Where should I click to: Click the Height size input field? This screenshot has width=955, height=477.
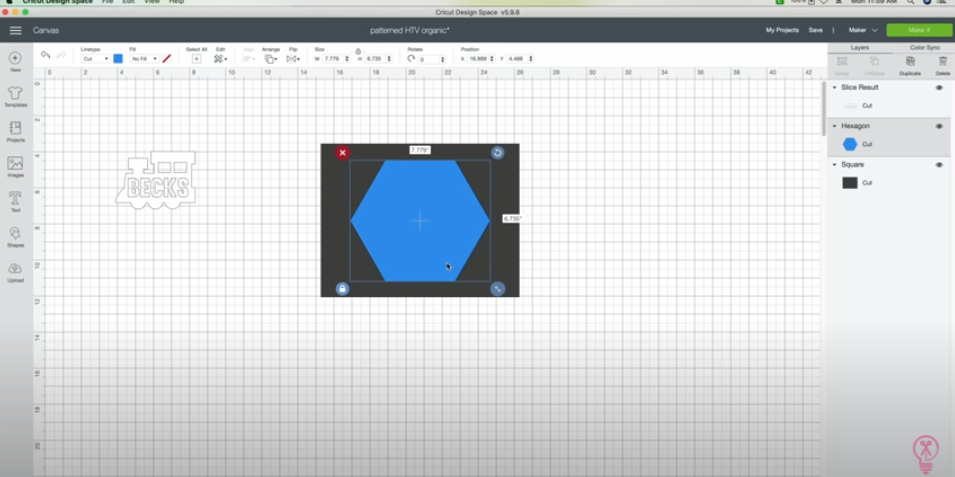[375, 59]
